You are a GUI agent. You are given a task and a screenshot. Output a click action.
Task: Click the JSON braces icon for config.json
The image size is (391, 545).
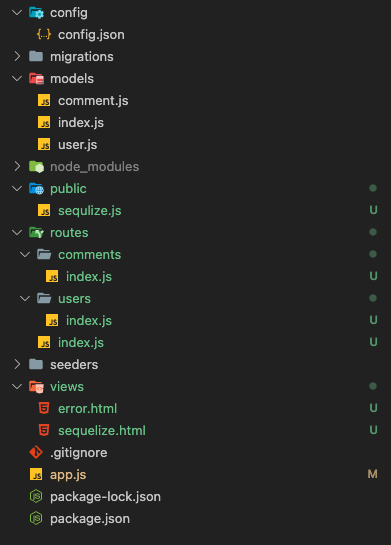[44, 34]
